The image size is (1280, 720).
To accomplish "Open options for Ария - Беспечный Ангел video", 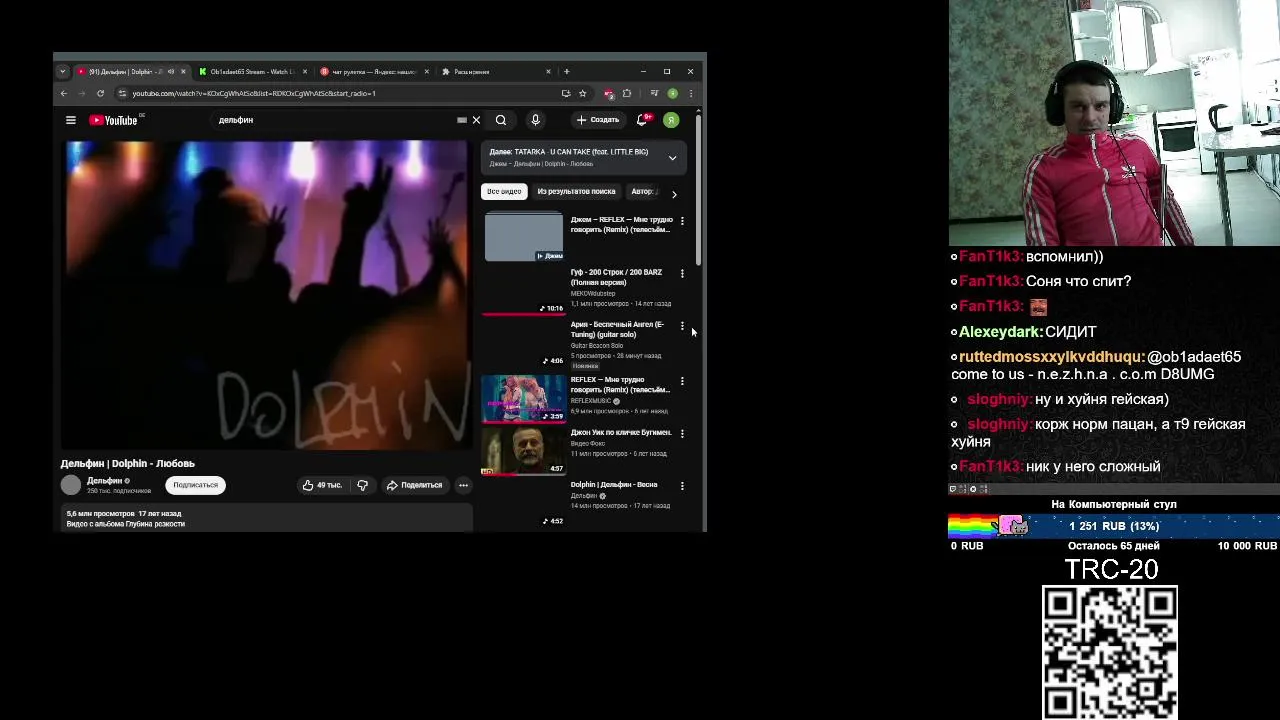I will 682,325.
